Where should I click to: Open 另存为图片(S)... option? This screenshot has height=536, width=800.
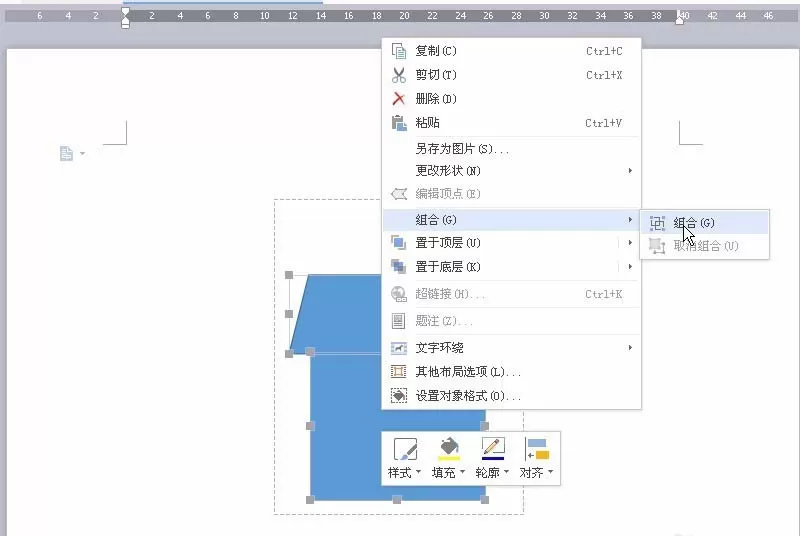coord(511,148)
